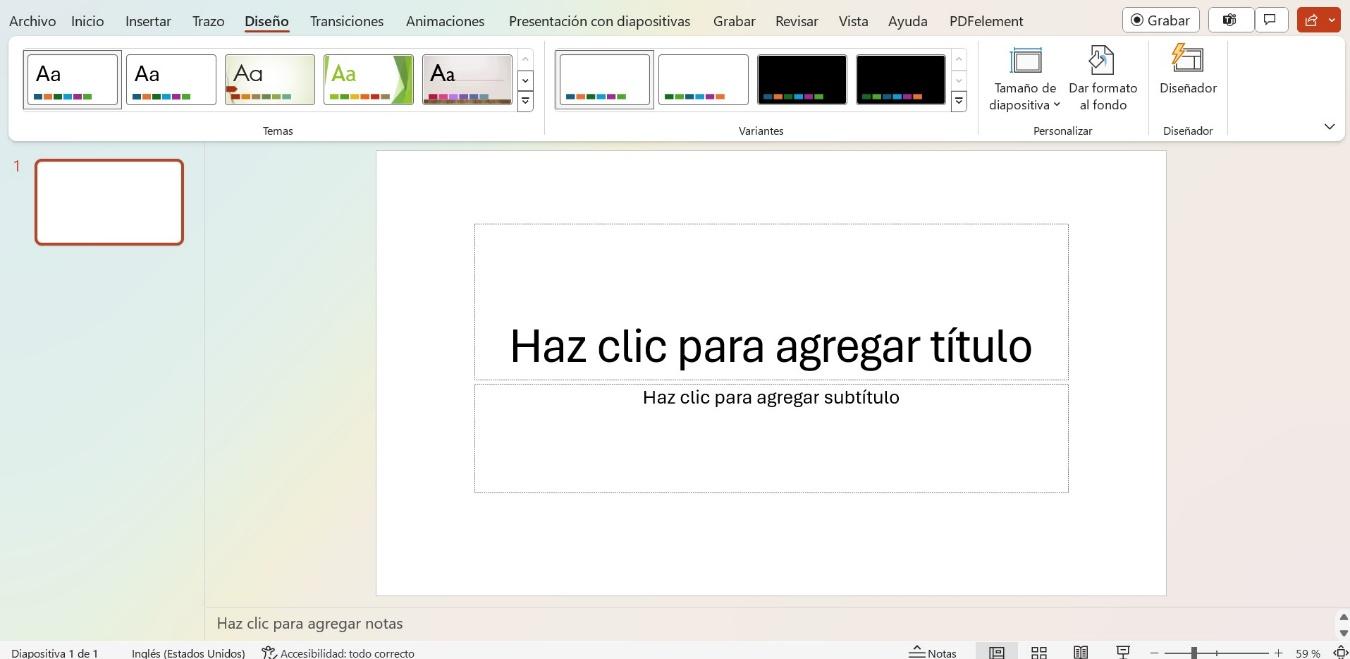Viewport: 1350px width, 659px height.
Task: Click the language indicator Inglés (Estados Unidos)
Action: [188, 653]
